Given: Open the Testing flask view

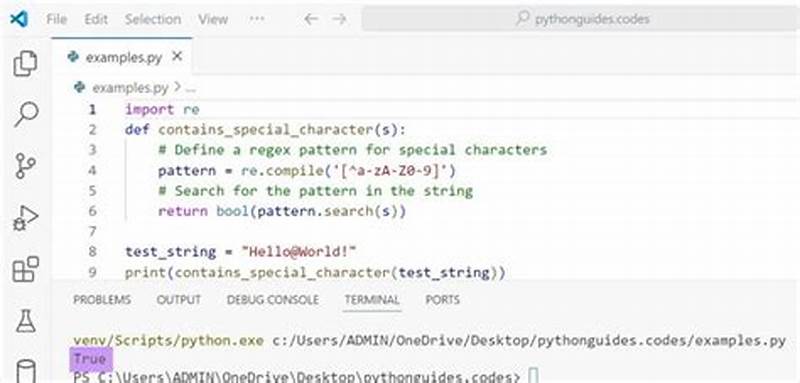Looking at the screenshot, I should coord(26,321).
